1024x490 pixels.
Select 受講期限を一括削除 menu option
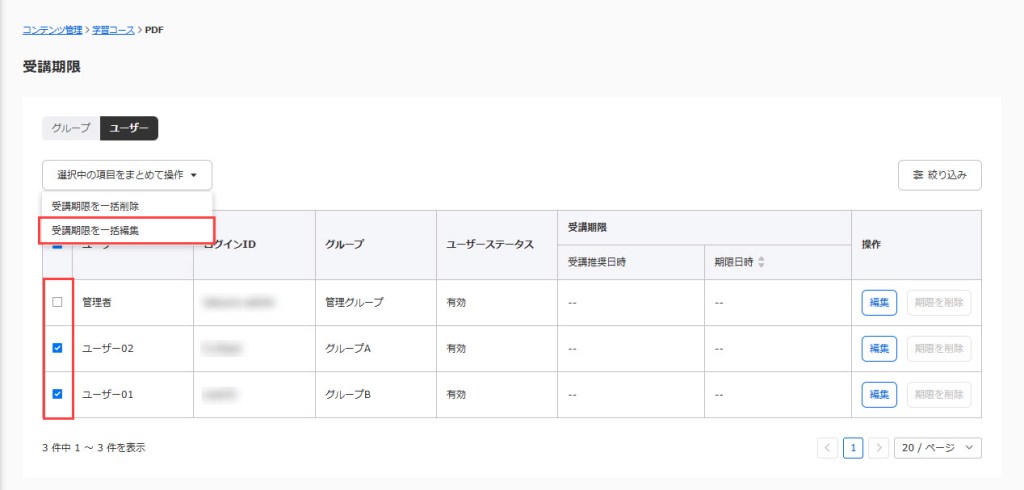point(96,206)
